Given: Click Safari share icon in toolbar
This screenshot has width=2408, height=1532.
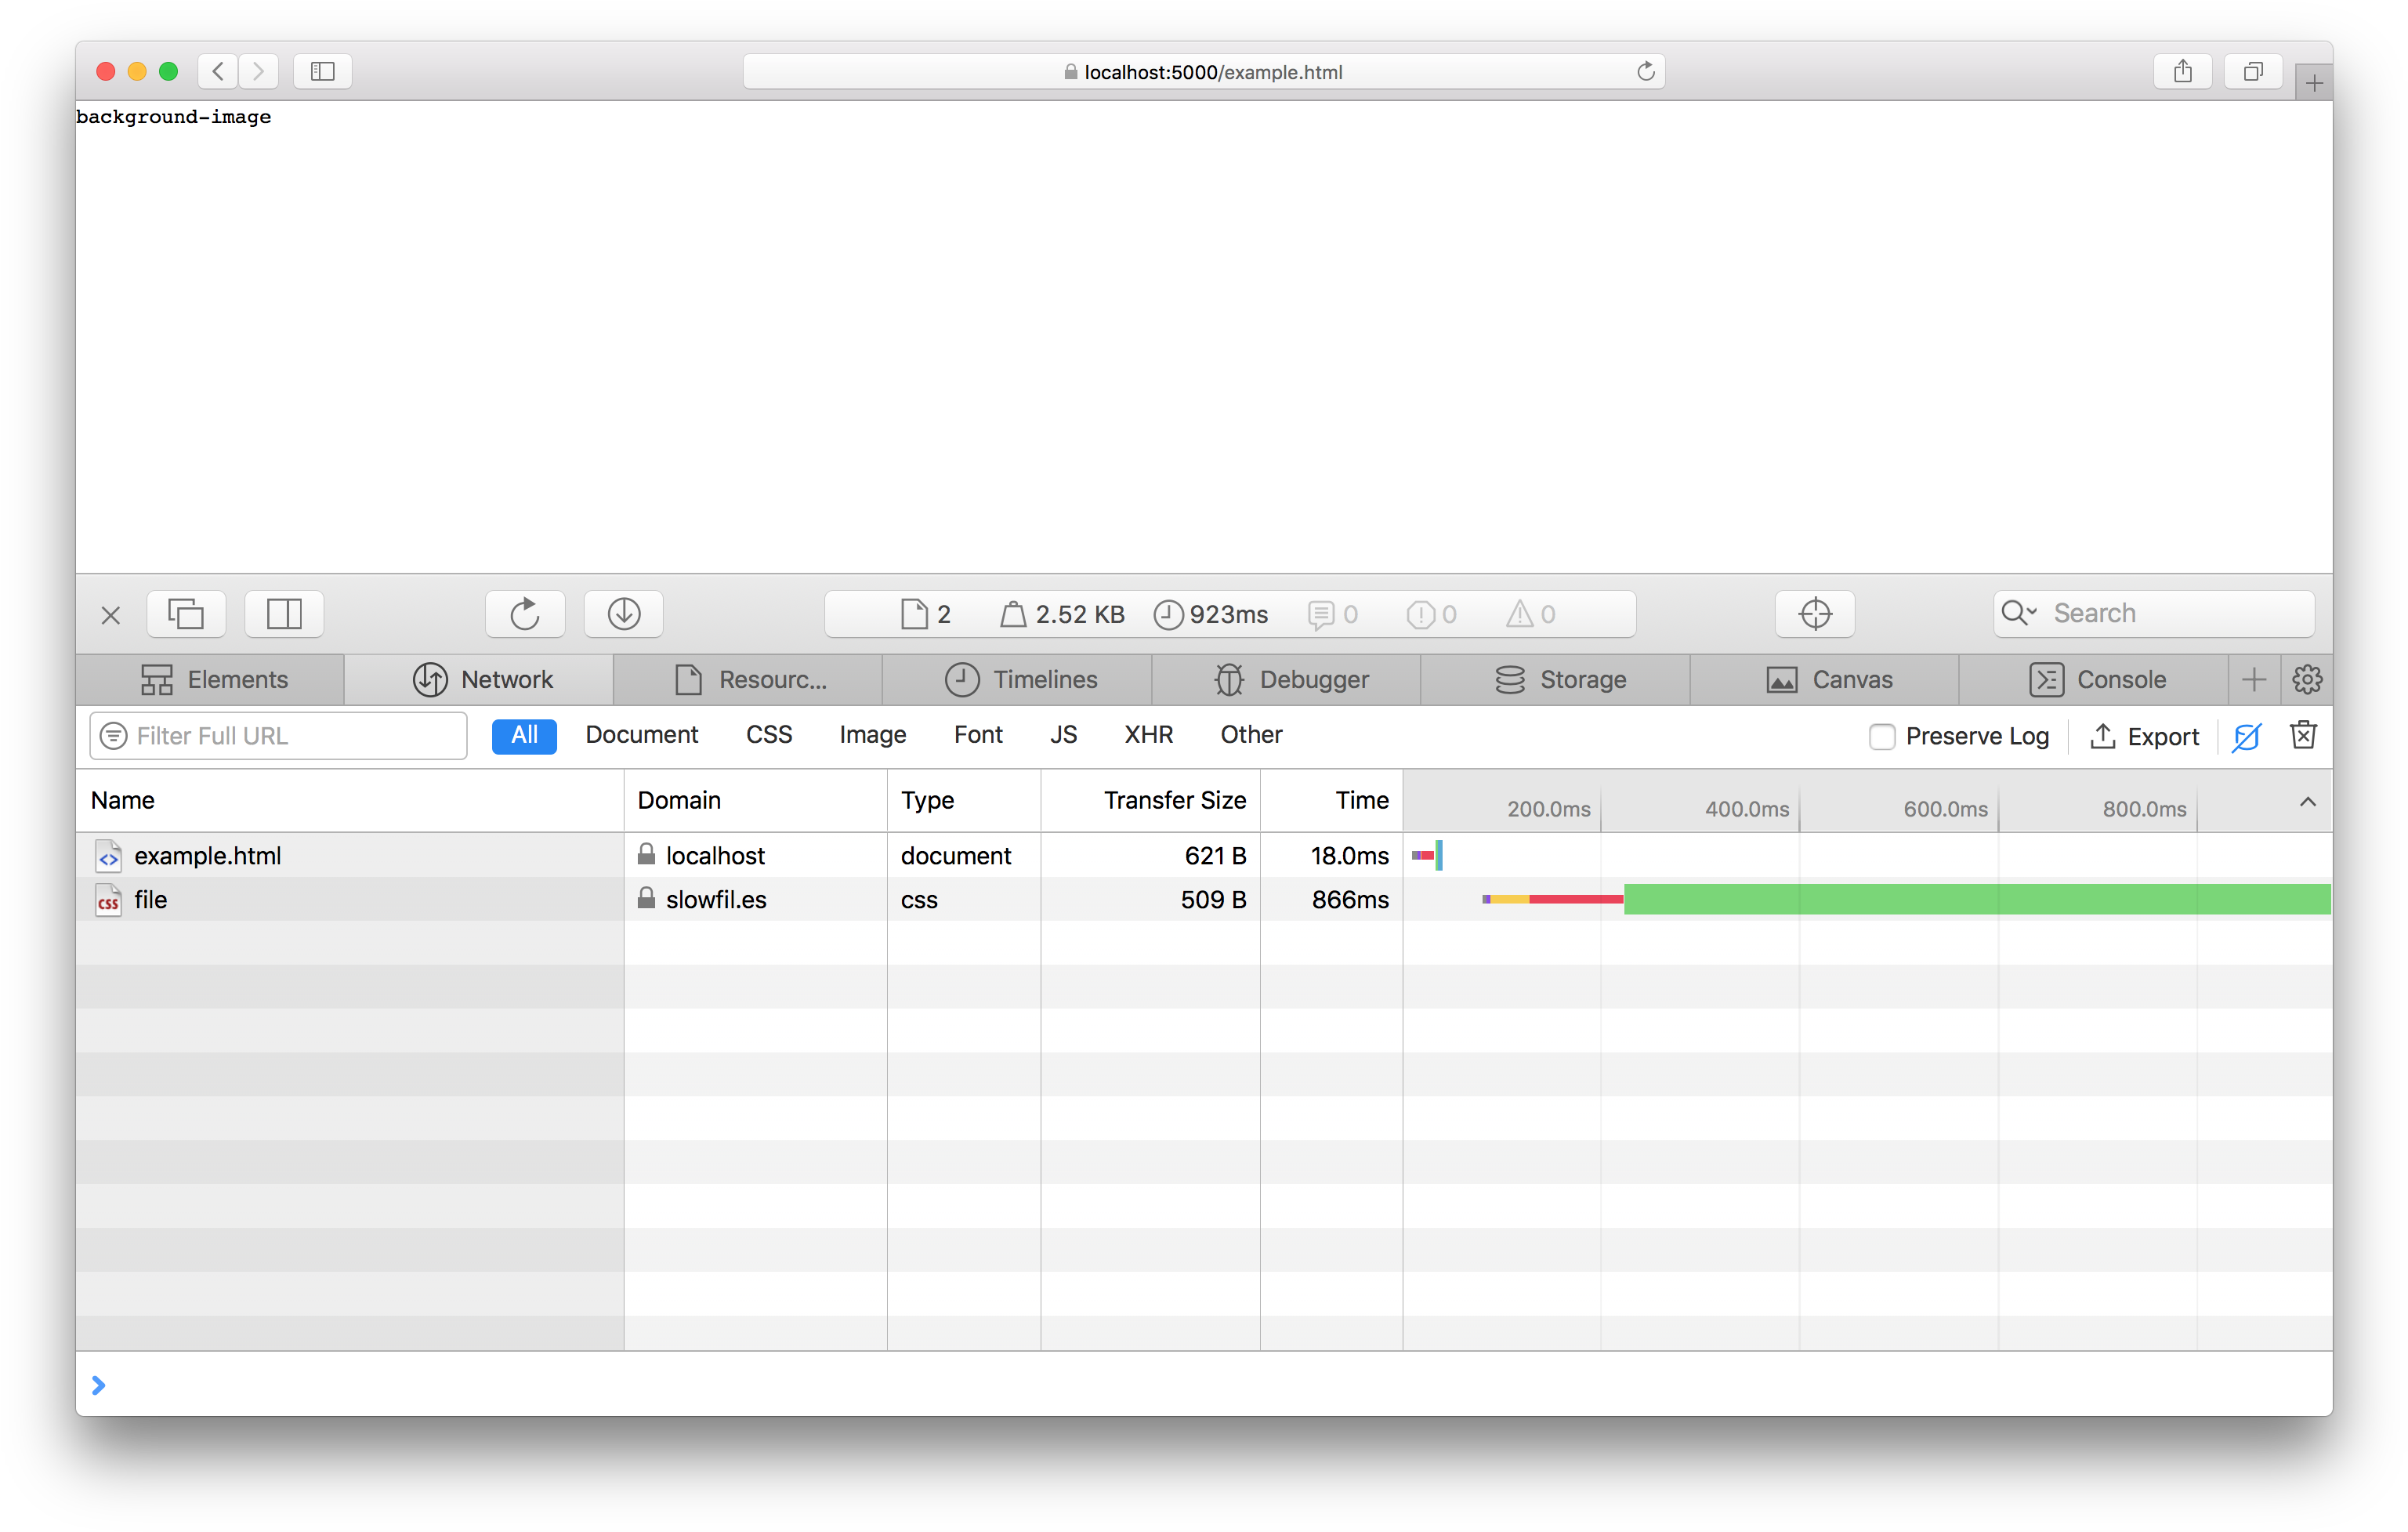Looking at the screenshot, I should [x=2182, y=71].
